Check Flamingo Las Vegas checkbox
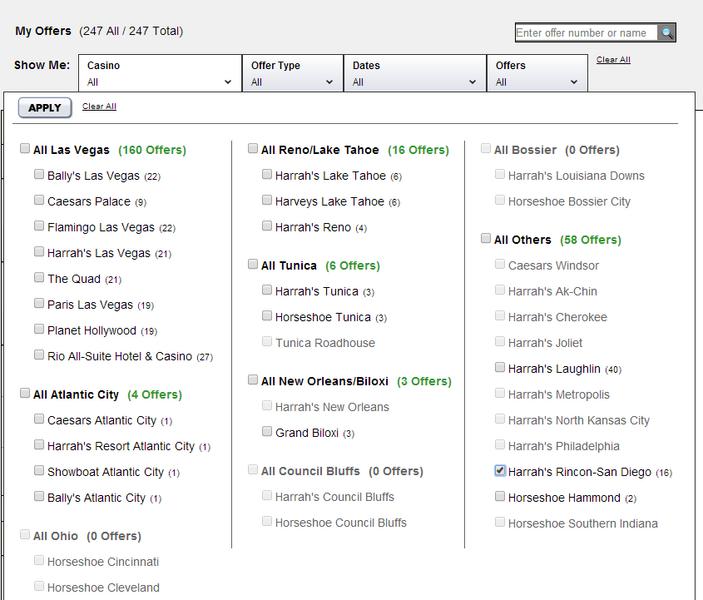 (39, 226)
